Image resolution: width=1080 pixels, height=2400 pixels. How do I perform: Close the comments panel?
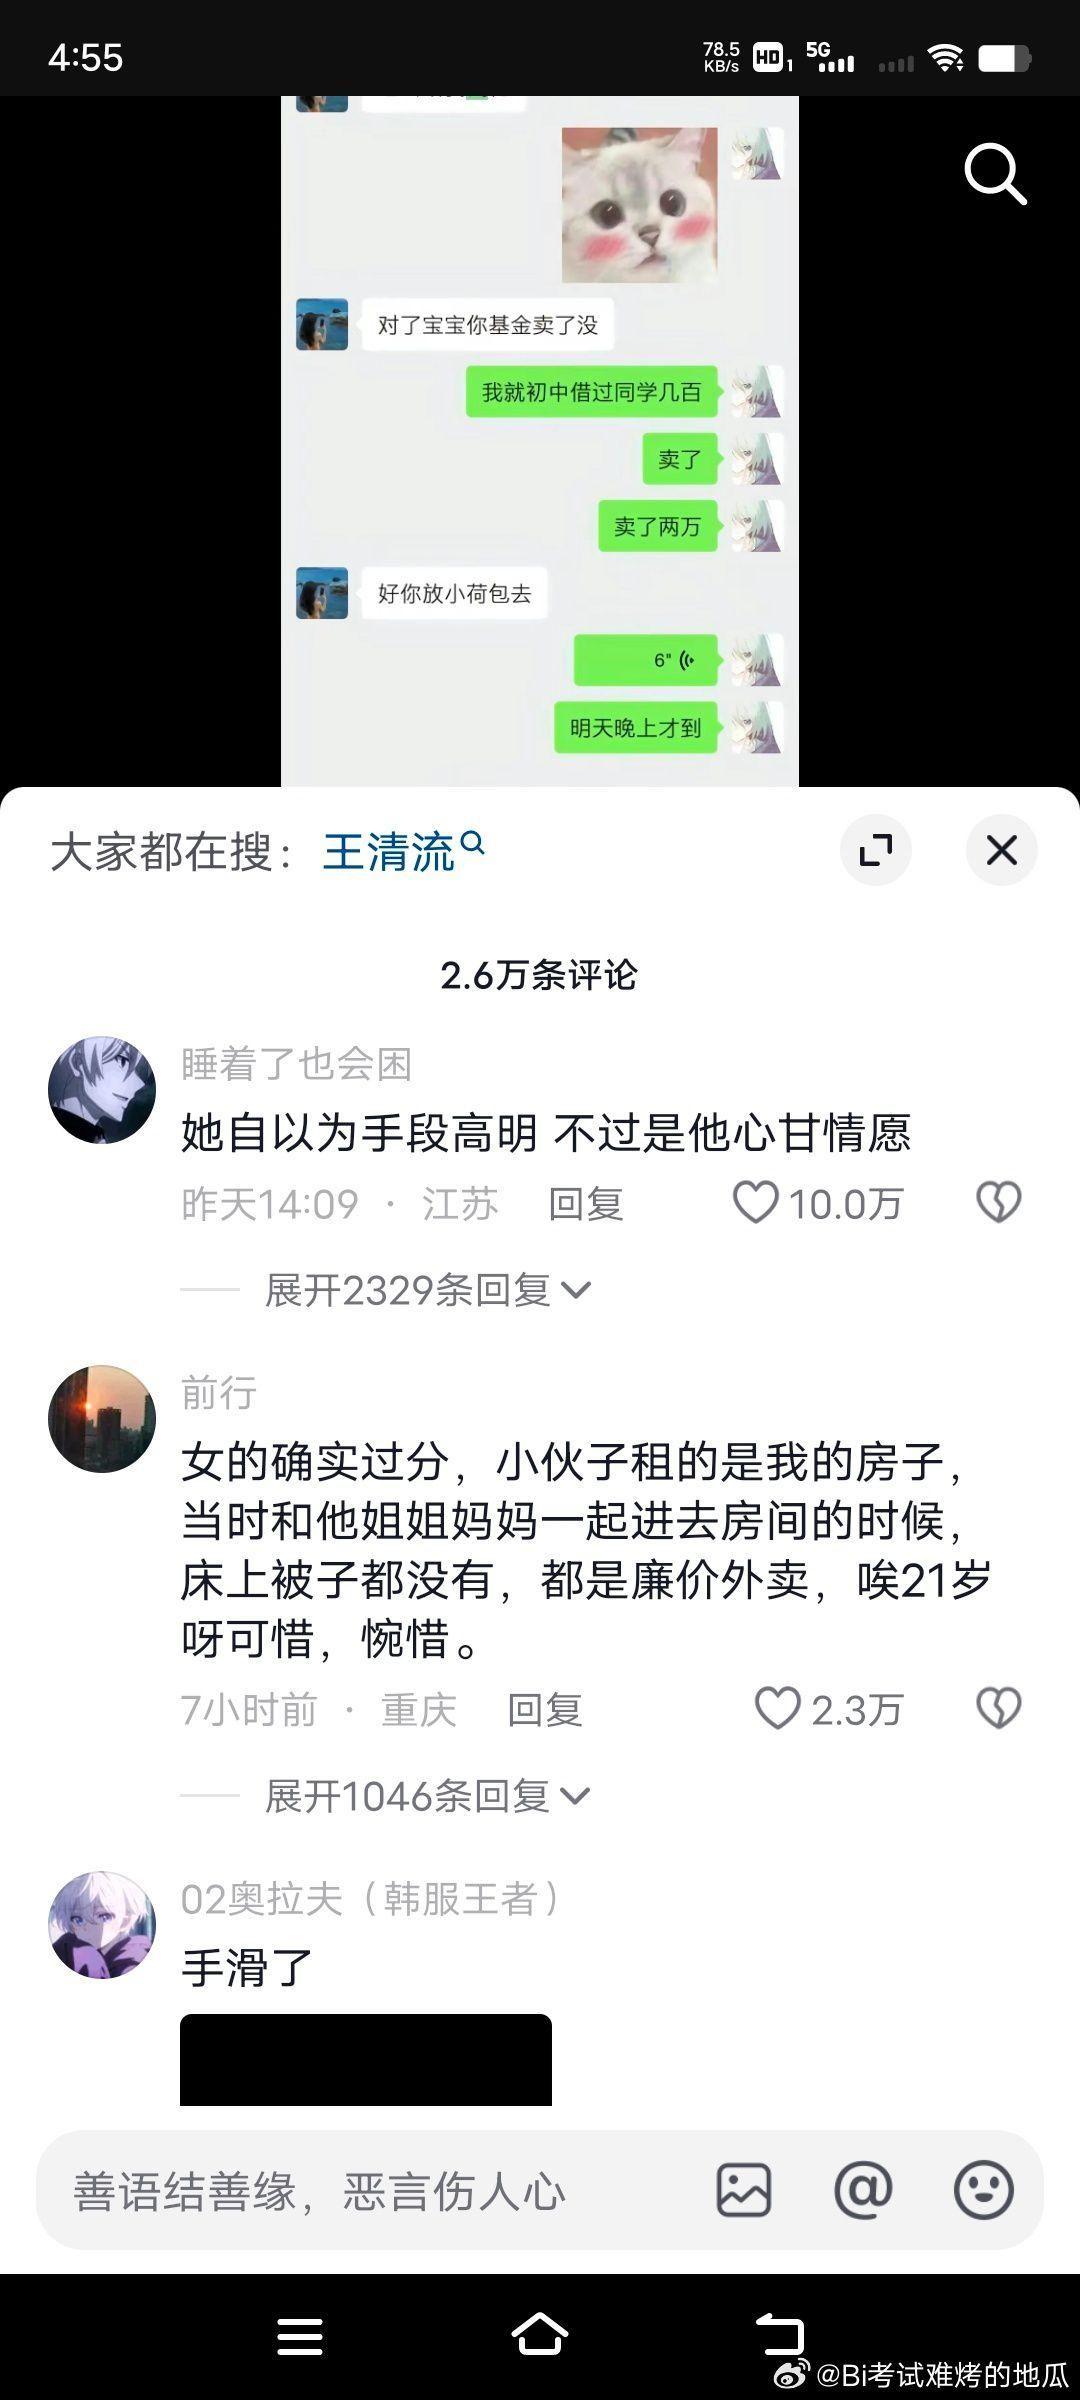pos(1001,851)
